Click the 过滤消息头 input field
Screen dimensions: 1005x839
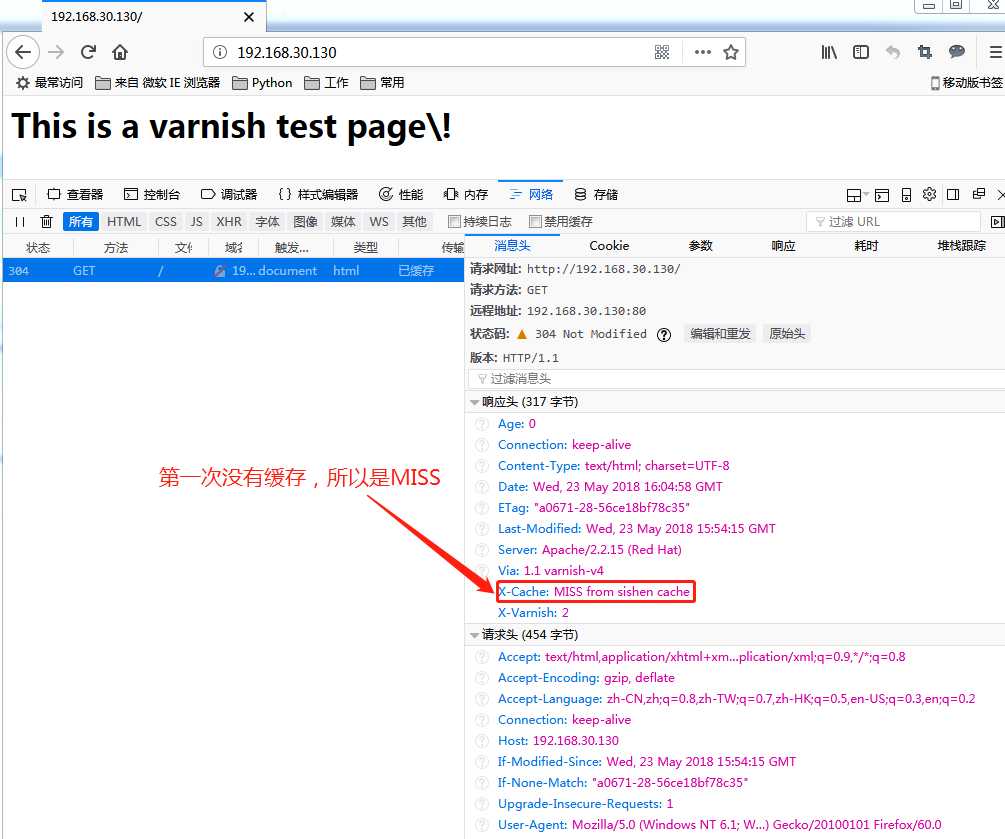point(736,379)
